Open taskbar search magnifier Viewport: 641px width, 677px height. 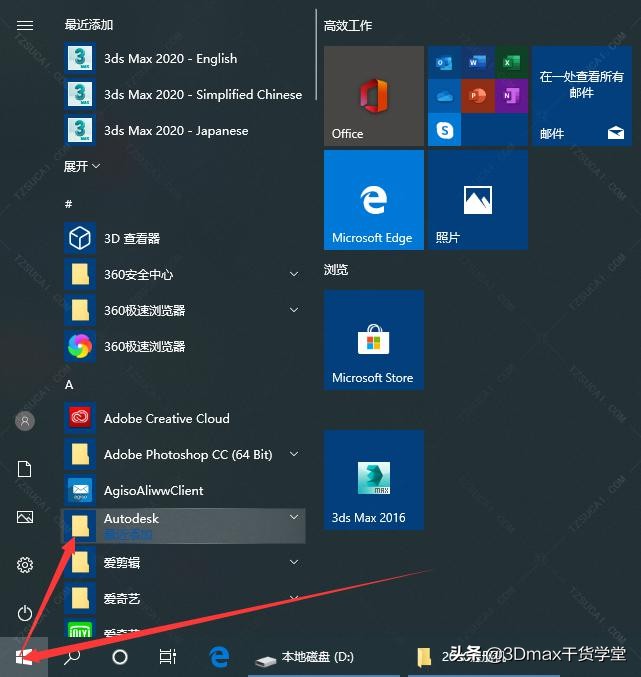pyautogui.click(x=72, y=657)
